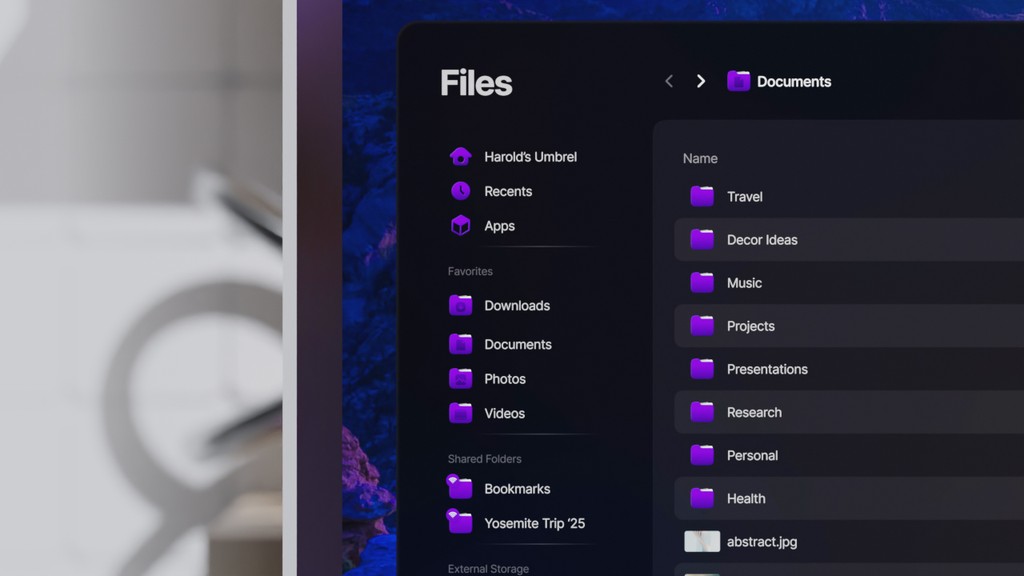This screenshot has width=1024, height=576.
Task: Open the Apps cube icon
Action: (x=460, y=226)
